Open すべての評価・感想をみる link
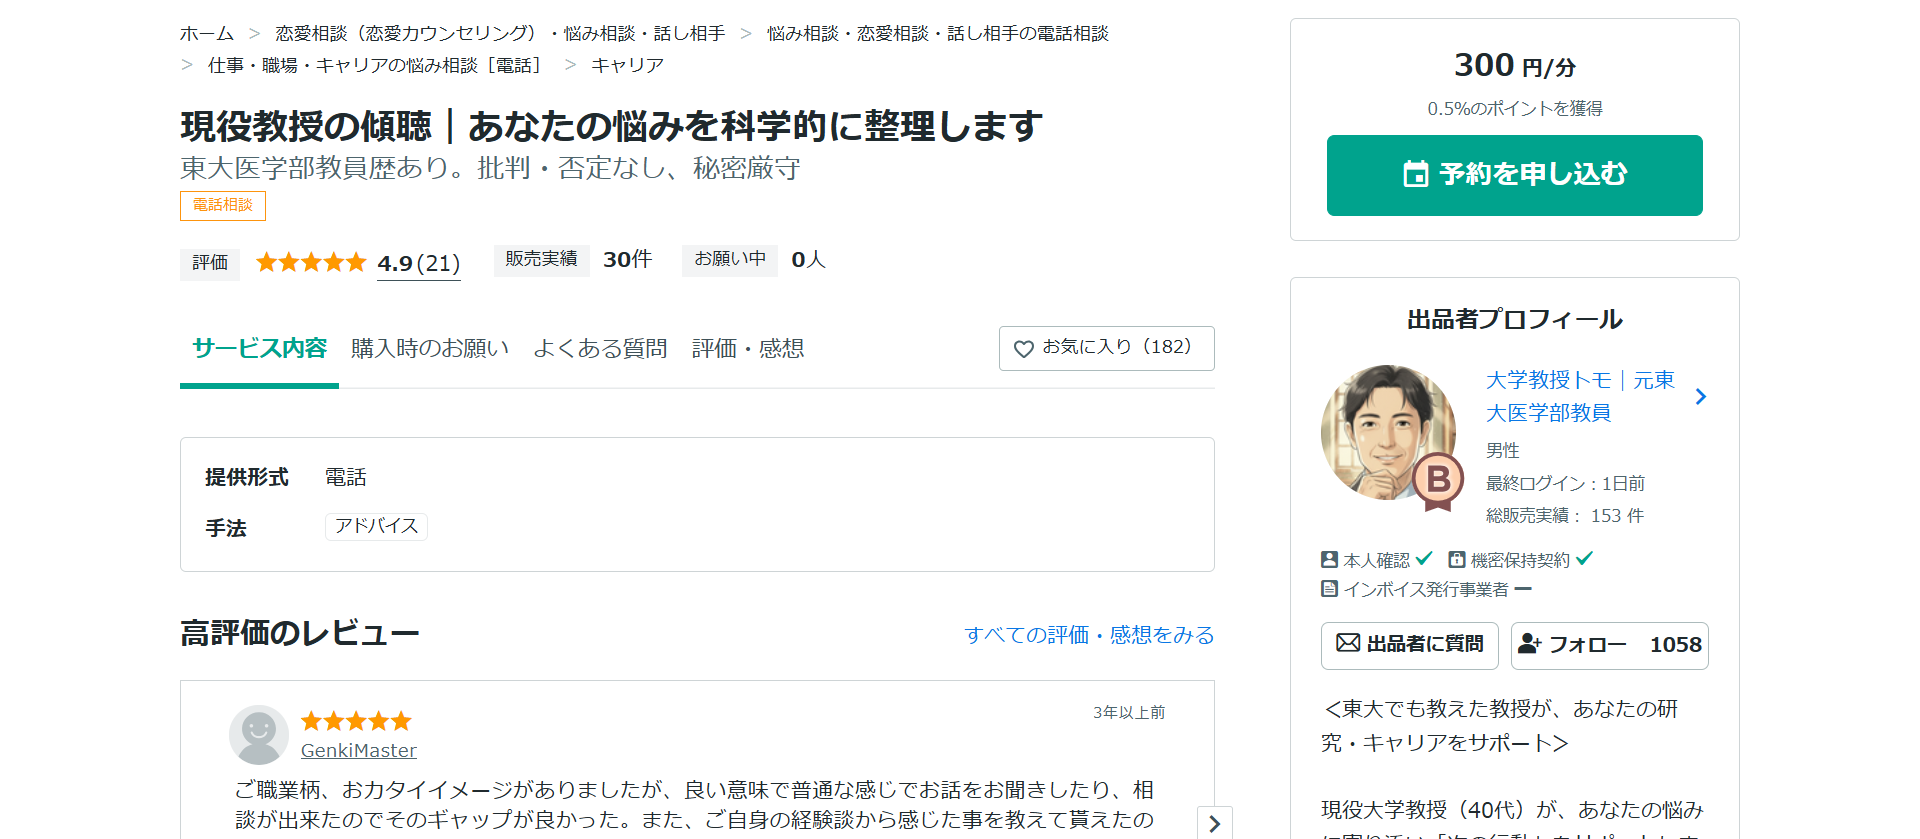 pyautogui.click(x=1089, y=635)
